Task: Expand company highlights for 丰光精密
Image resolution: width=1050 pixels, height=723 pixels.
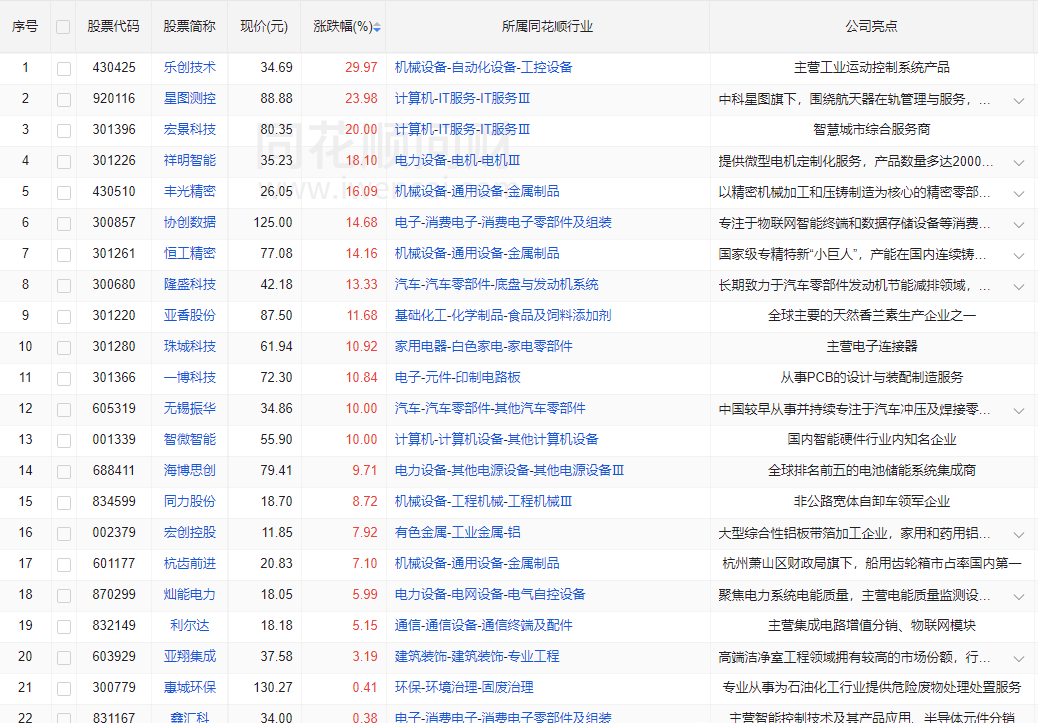Action: pos(1019,193)
